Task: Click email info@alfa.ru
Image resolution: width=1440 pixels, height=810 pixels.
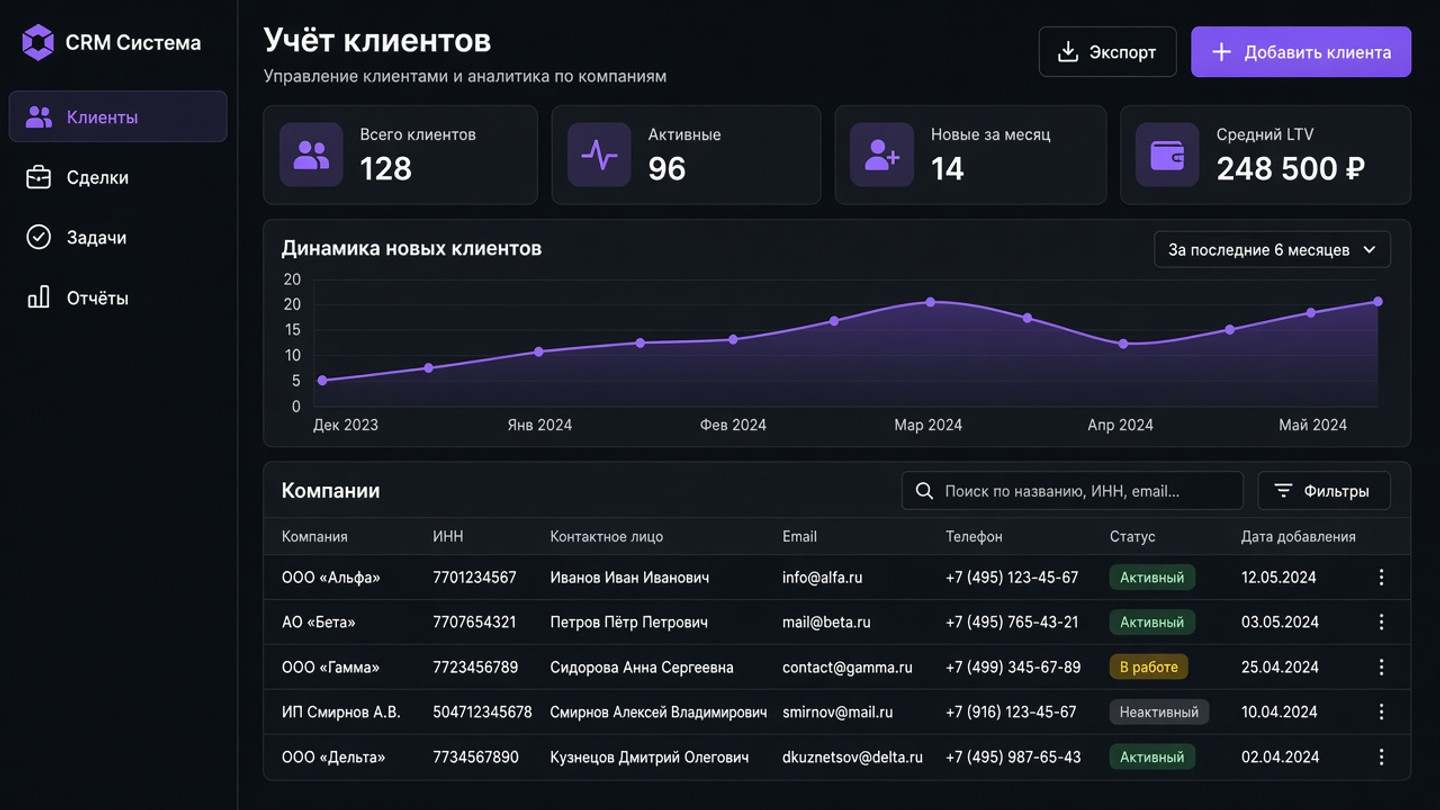Action: [x=822, y=577]
